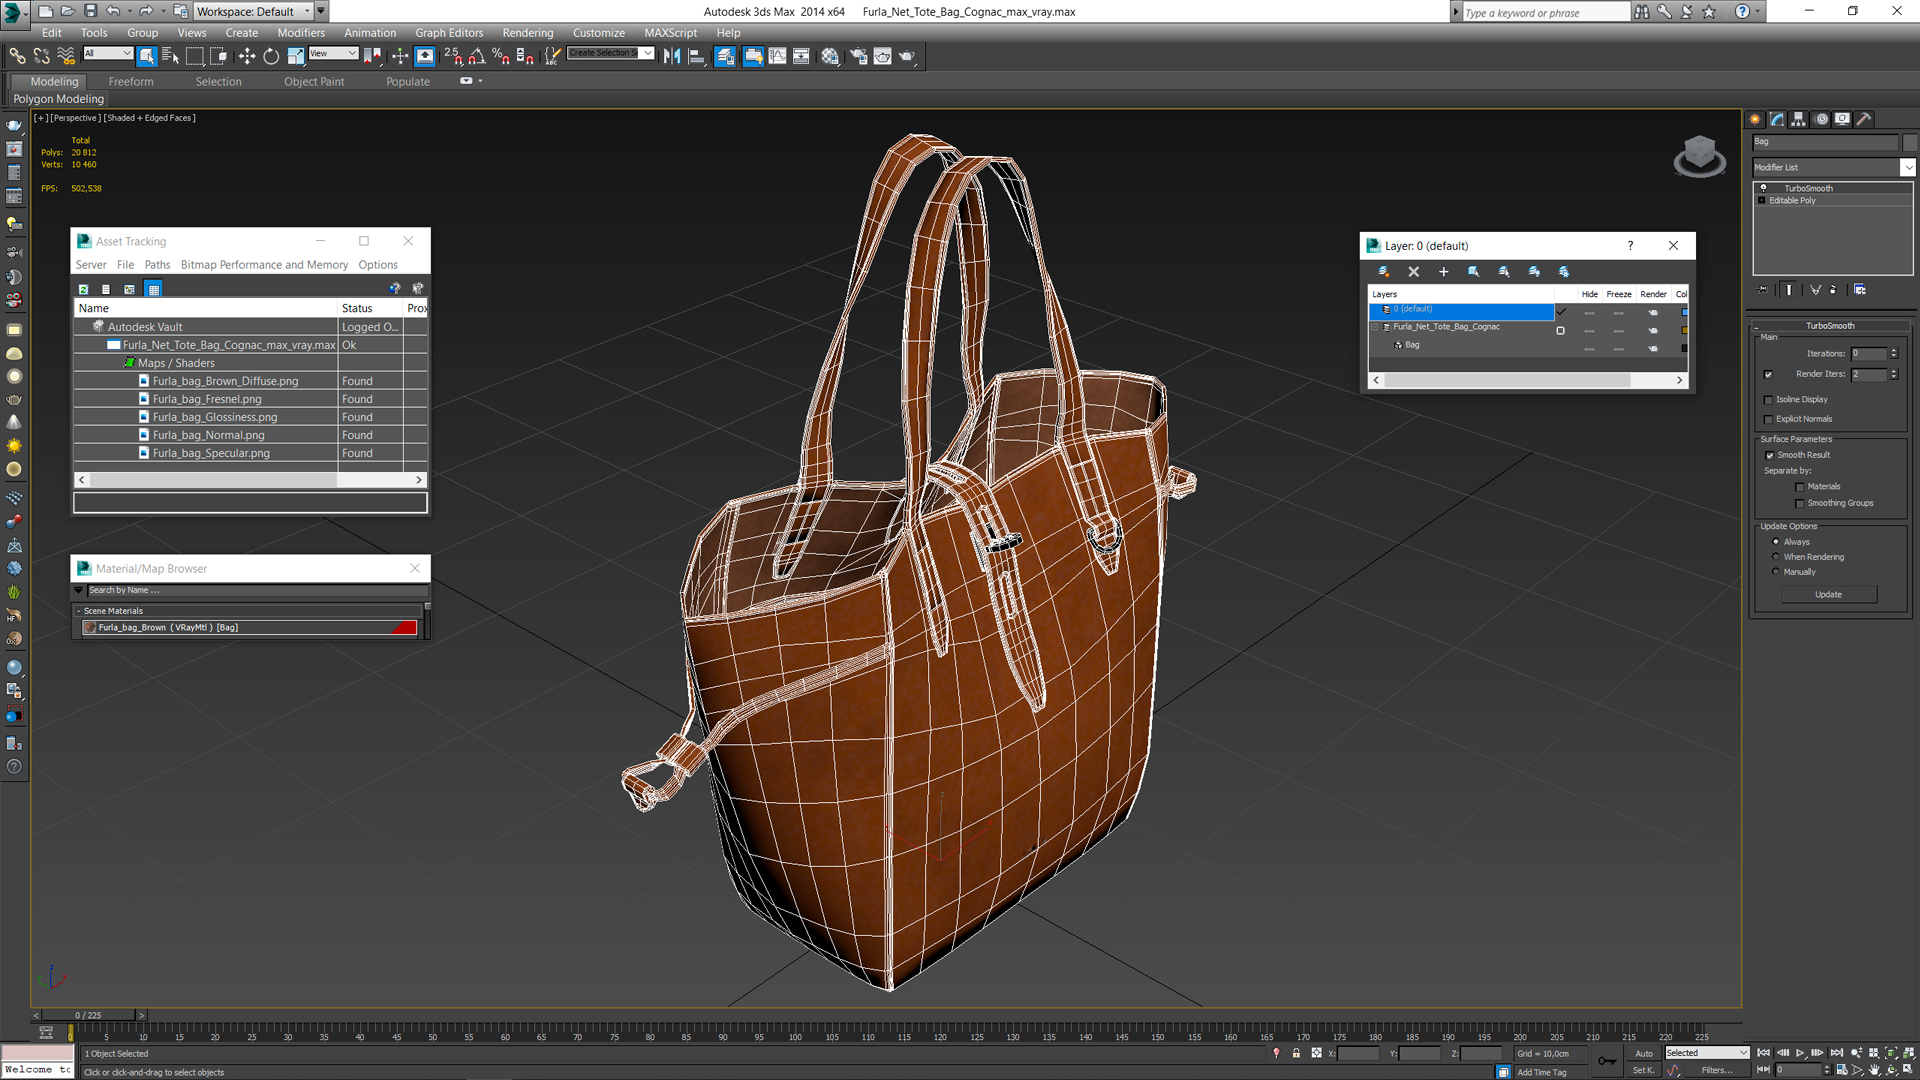Viewport: 1920px width, 1080px height.
Task: Enable the Isoline Display checkbox
Action: pos(1768,399)
